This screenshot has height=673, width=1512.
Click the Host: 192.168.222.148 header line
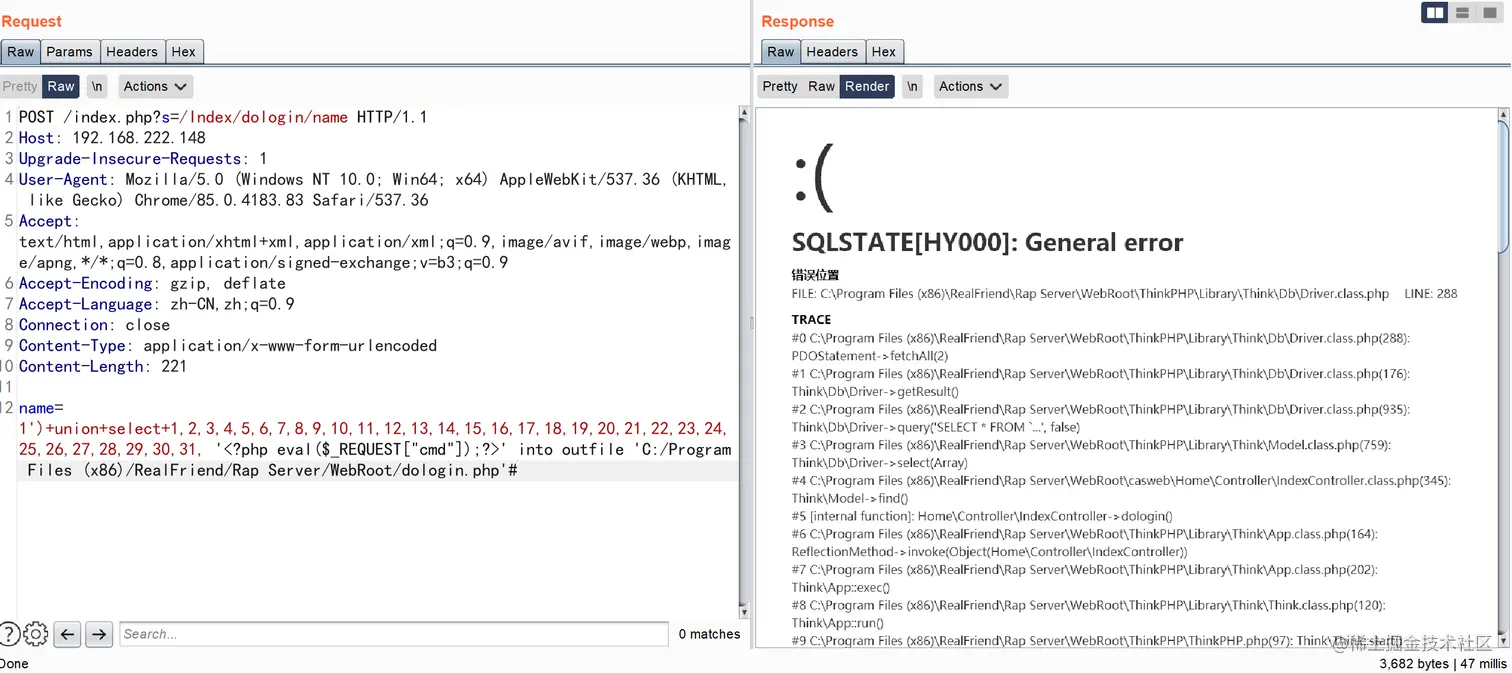pos(112,138)
